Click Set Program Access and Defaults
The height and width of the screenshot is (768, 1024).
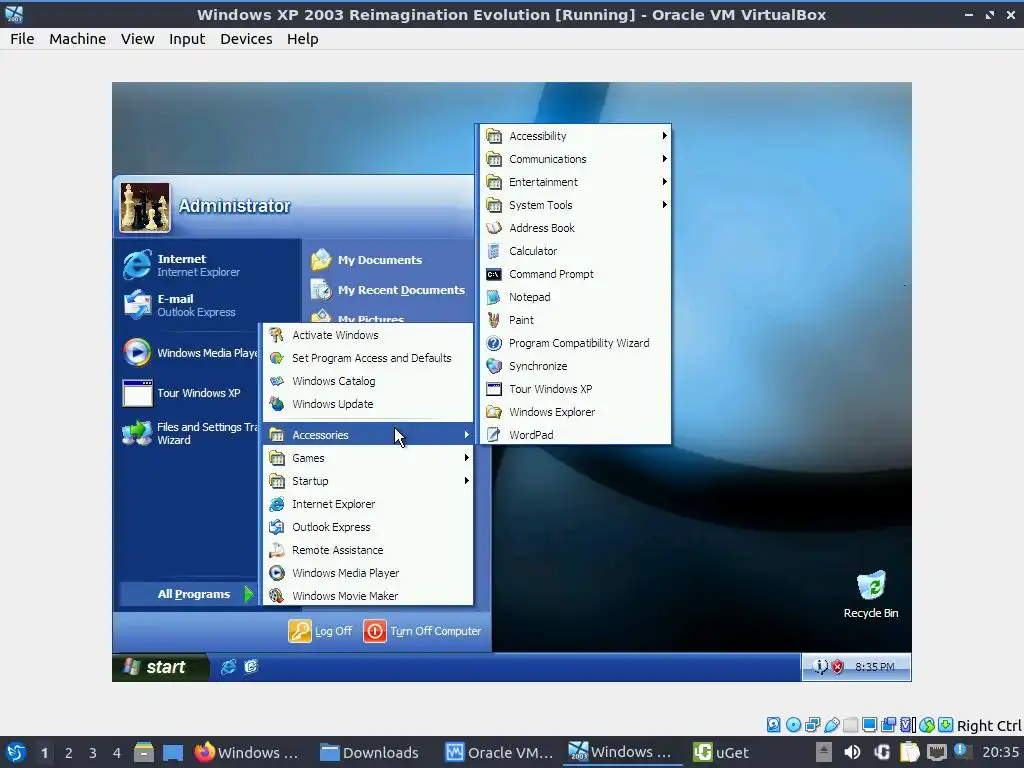[368, 358]
